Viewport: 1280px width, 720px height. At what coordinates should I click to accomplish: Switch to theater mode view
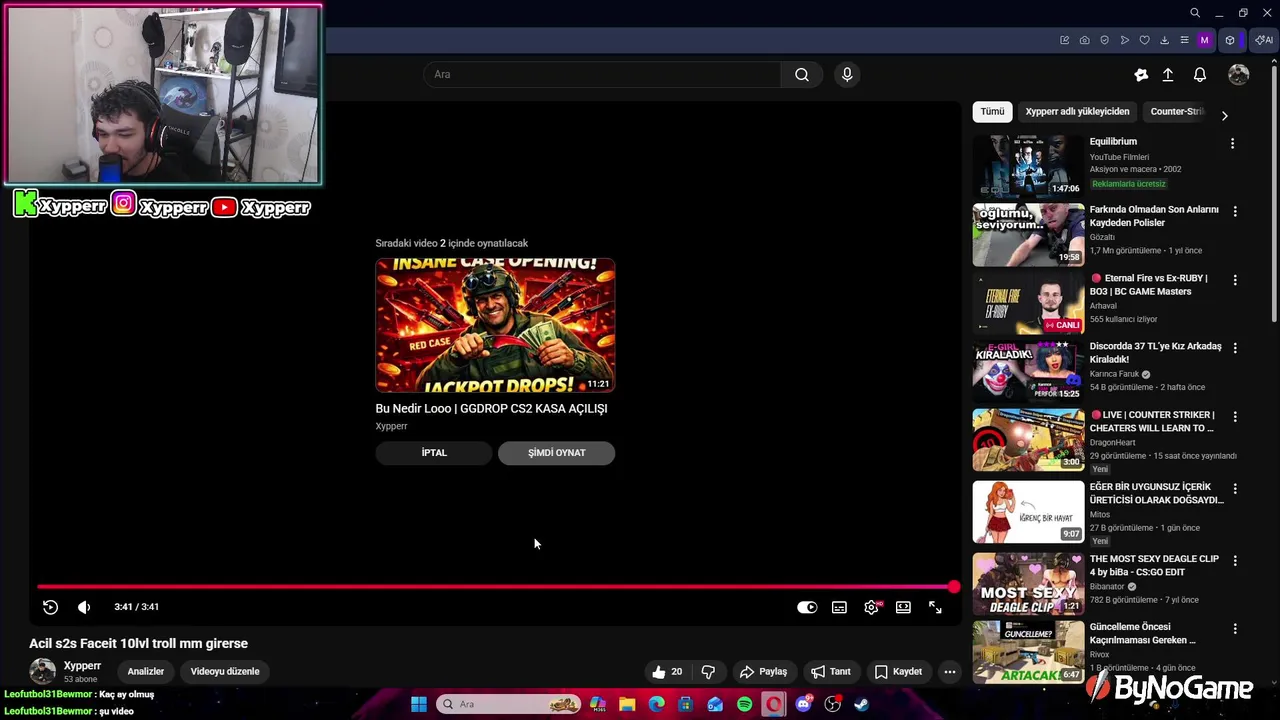903,607
